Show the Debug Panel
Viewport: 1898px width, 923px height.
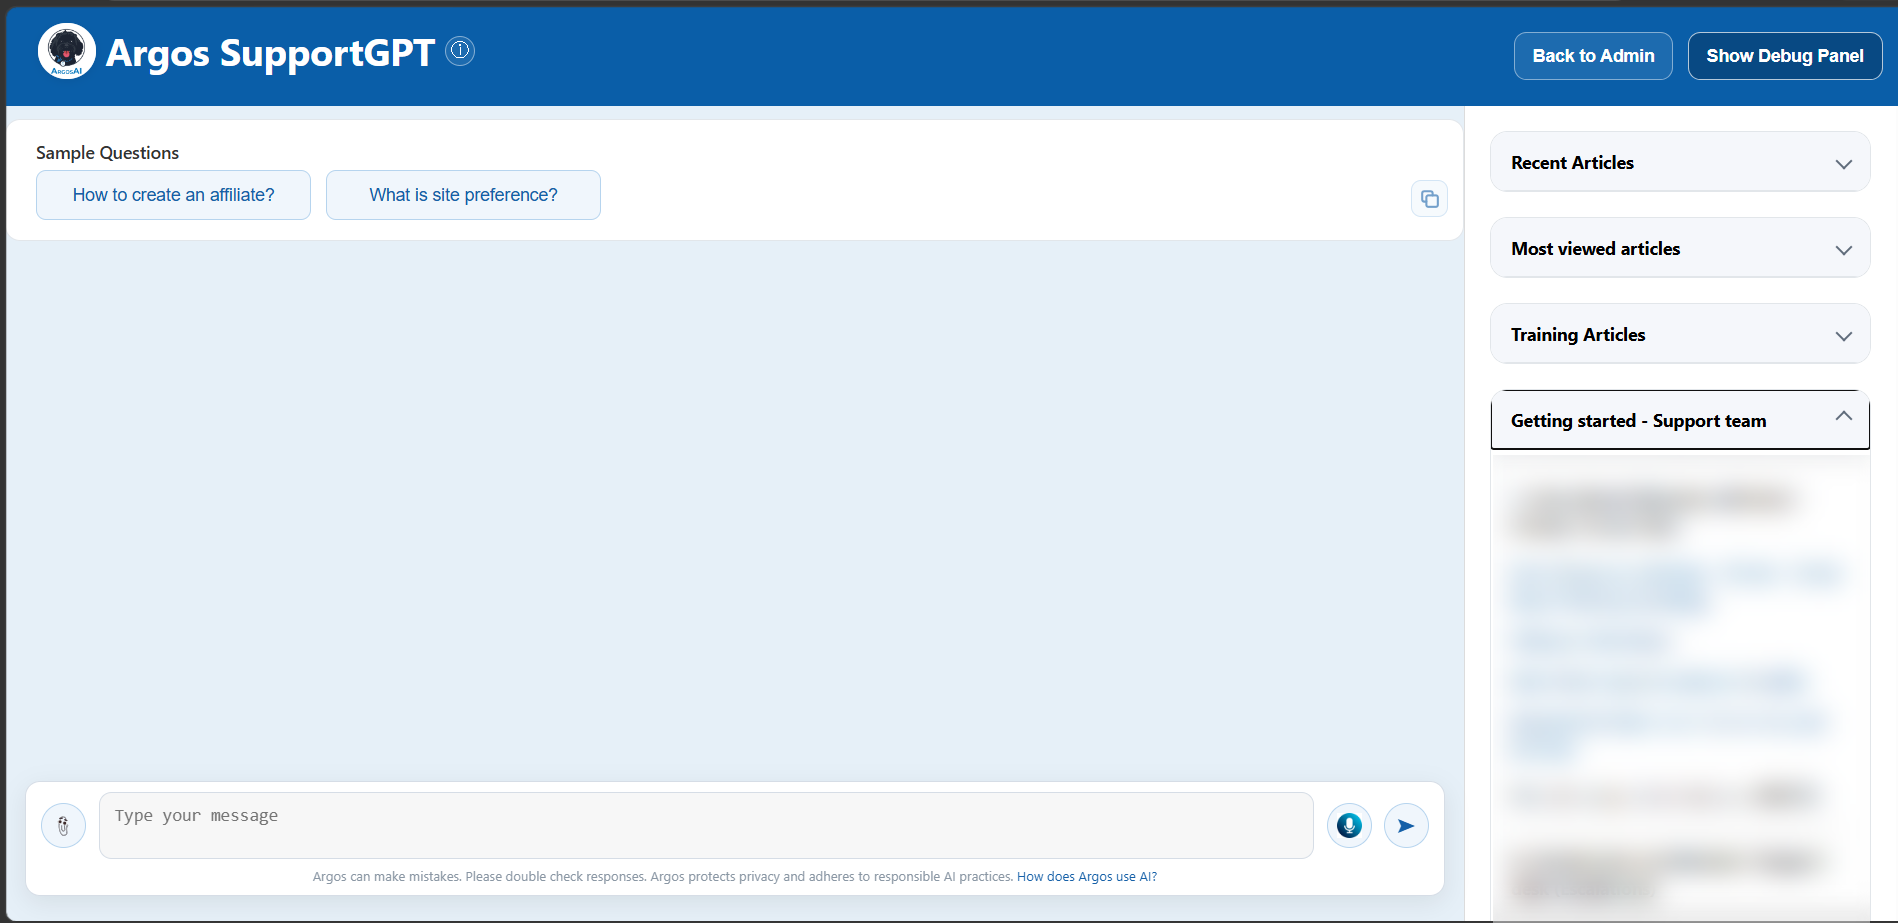coord(1785,56)
